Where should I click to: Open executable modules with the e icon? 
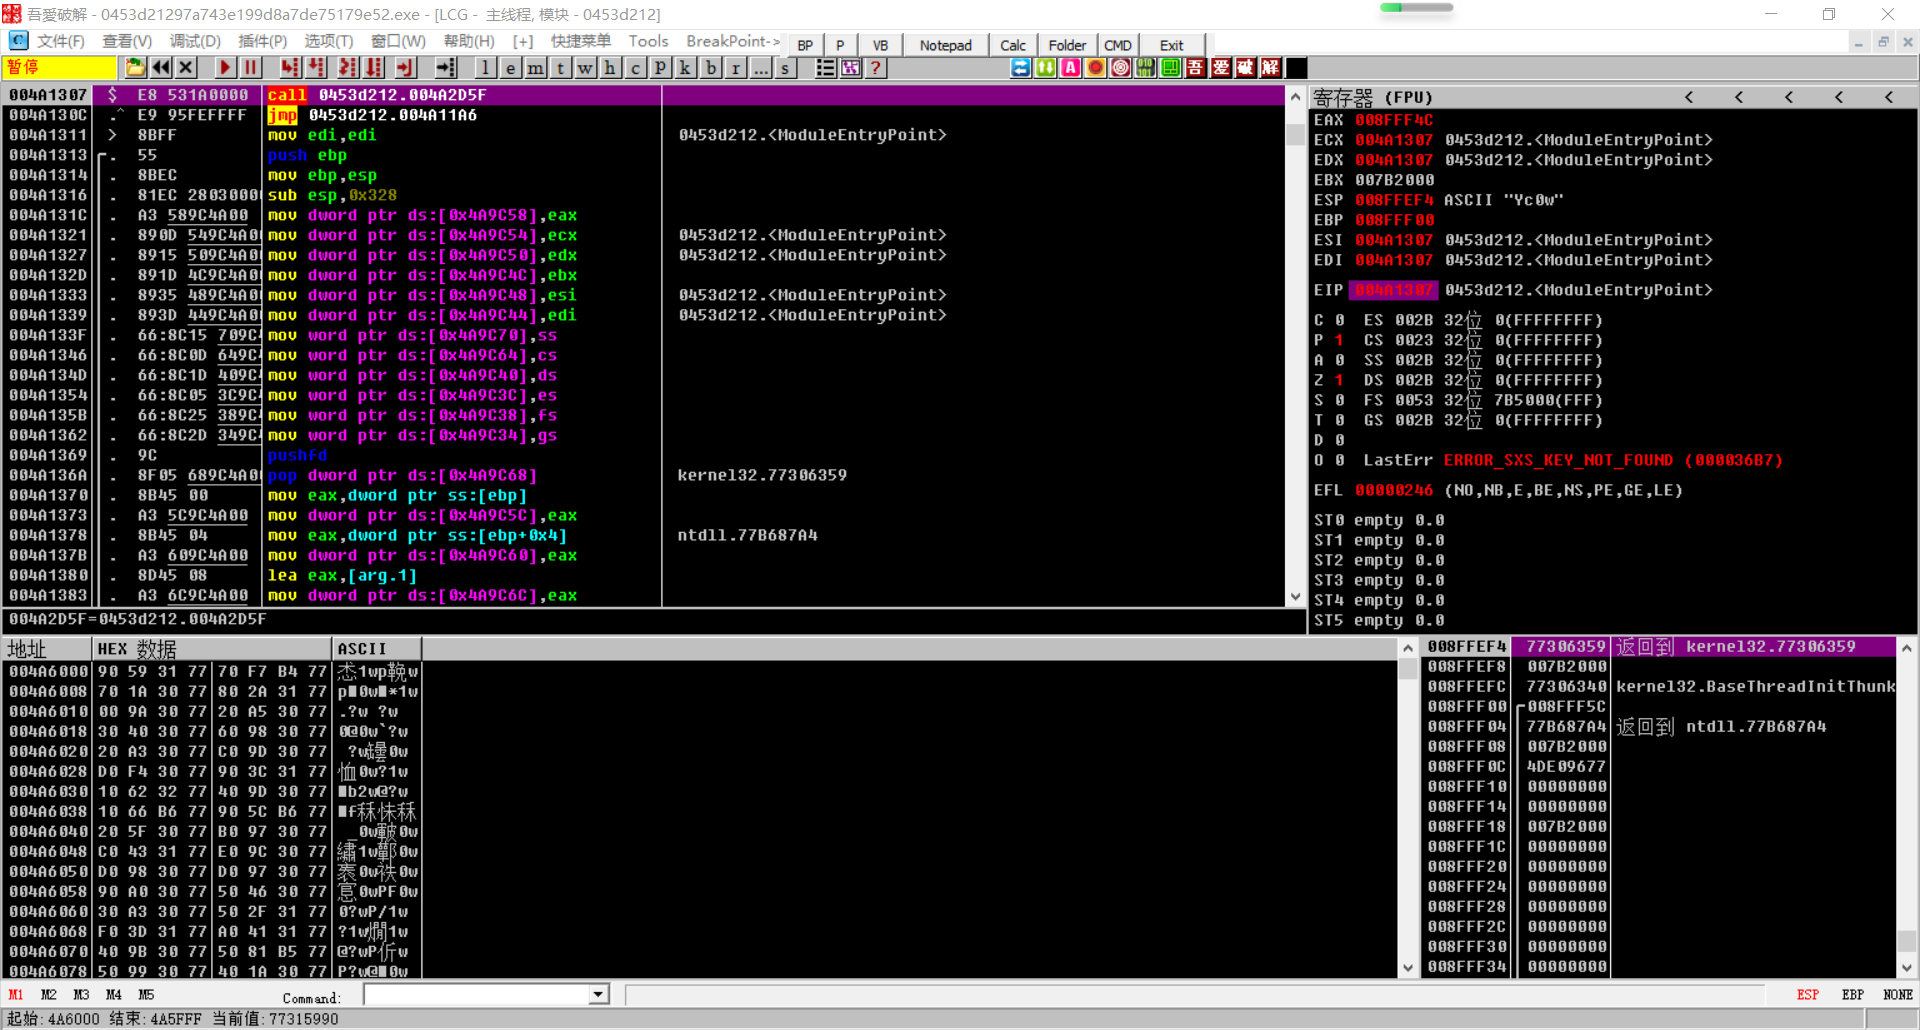pos(510,67)
